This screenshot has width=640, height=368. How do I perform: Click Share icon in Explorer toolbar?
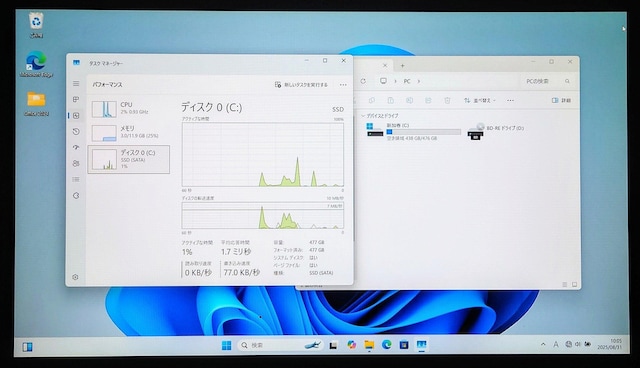pyautogui.click(x=428, y=100)
